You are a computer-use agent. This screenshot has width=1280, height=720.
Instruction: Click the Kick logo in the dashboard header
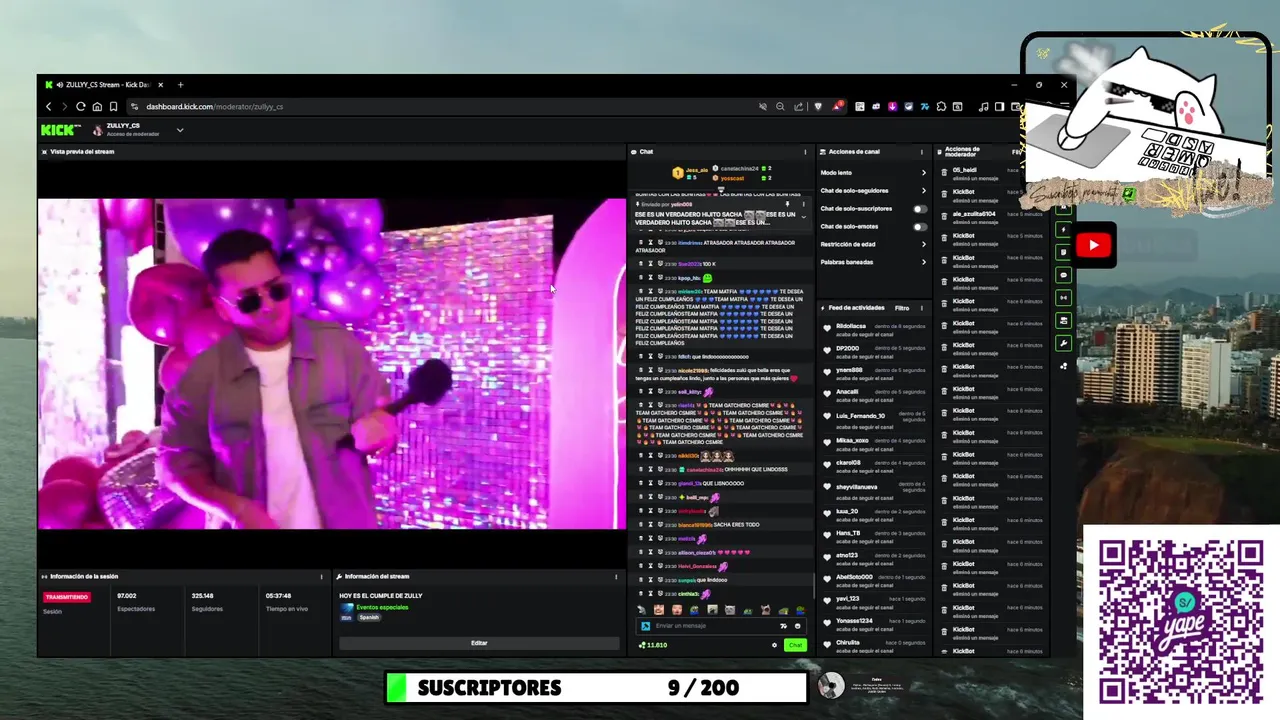pos(60,130)
